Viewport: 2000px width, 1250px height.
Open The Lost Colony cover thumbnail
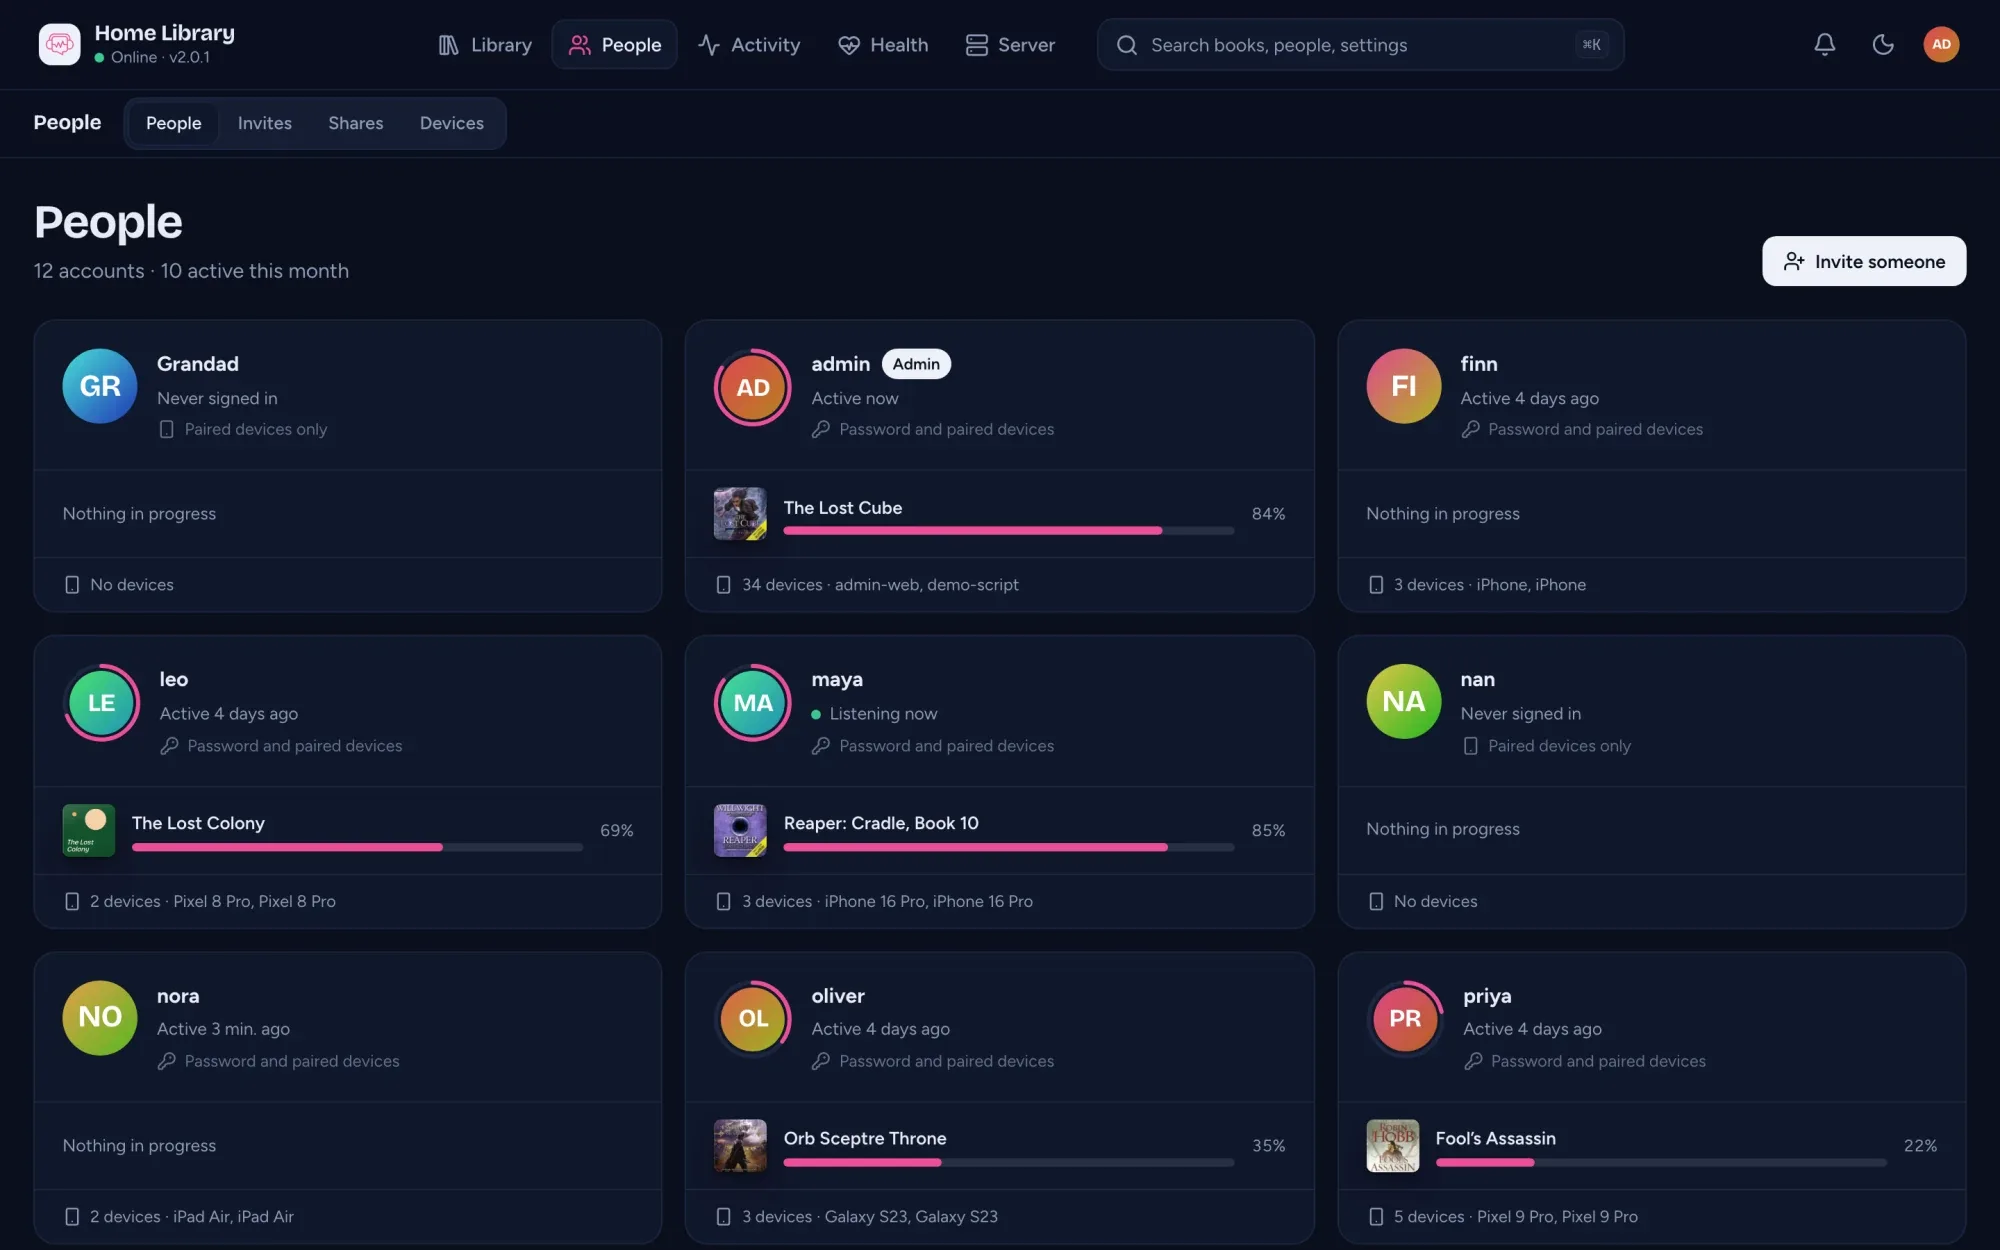pos(88,830)
